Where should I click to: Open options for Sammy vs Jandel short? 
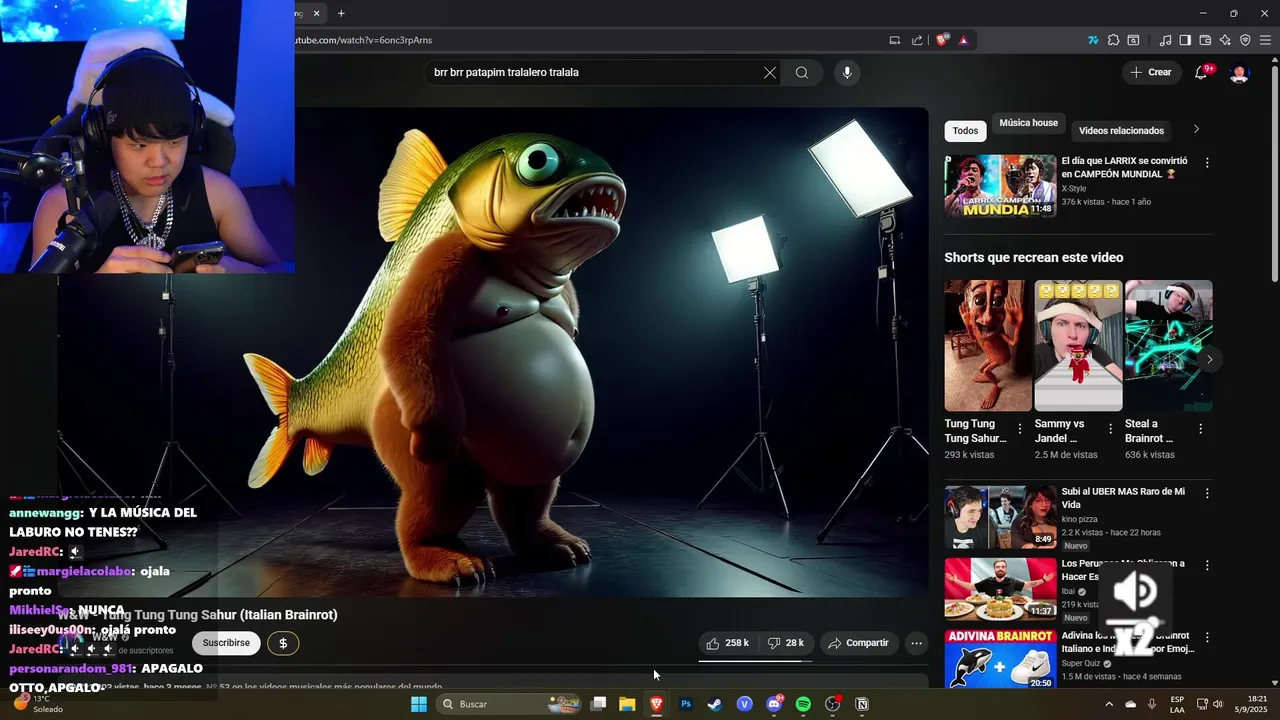(x=1110, y=428)
